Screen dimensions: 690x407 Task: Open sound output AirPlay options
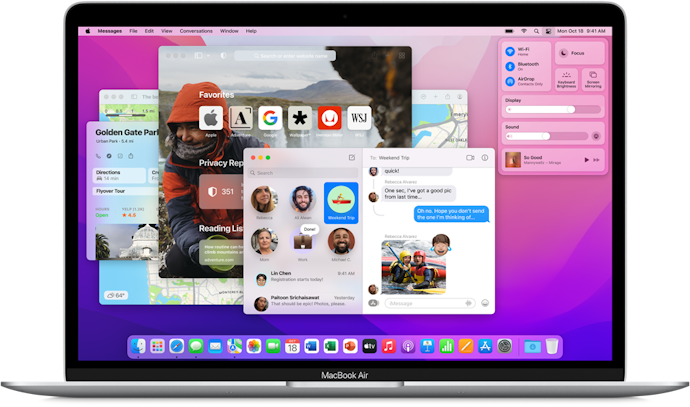596,136
